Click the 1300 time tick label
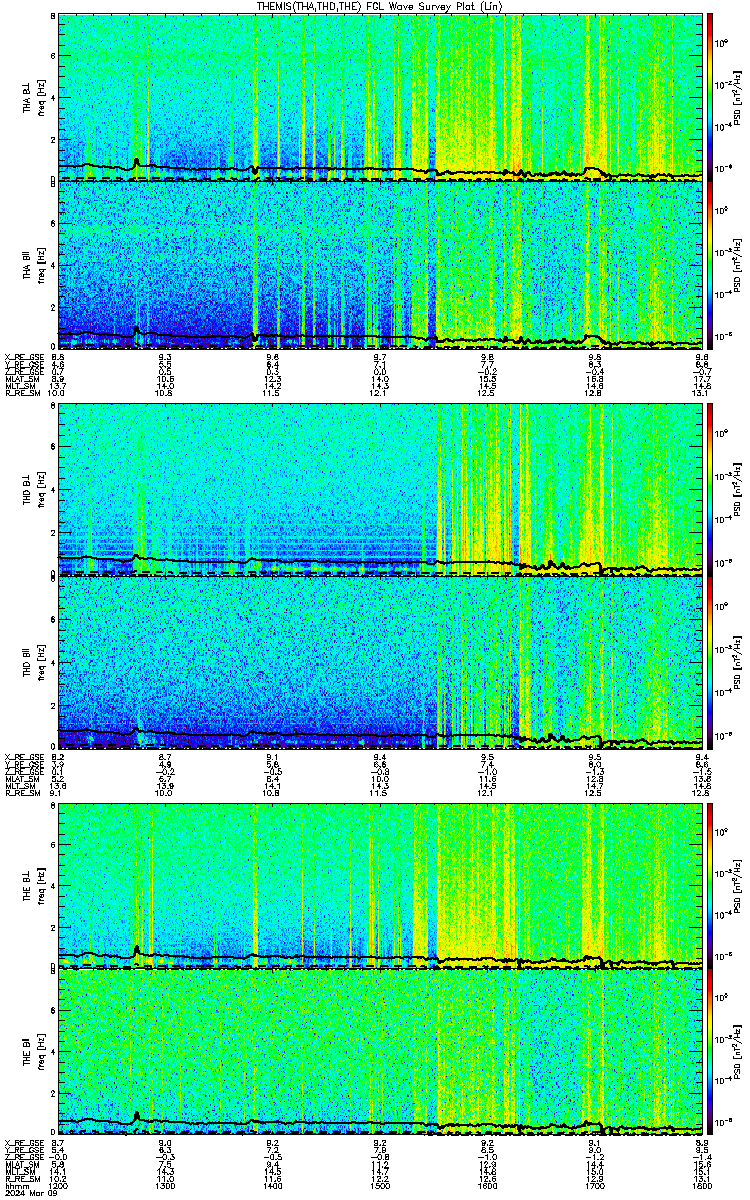Viewport: 750px width, 1200px height. [165, 1186]
